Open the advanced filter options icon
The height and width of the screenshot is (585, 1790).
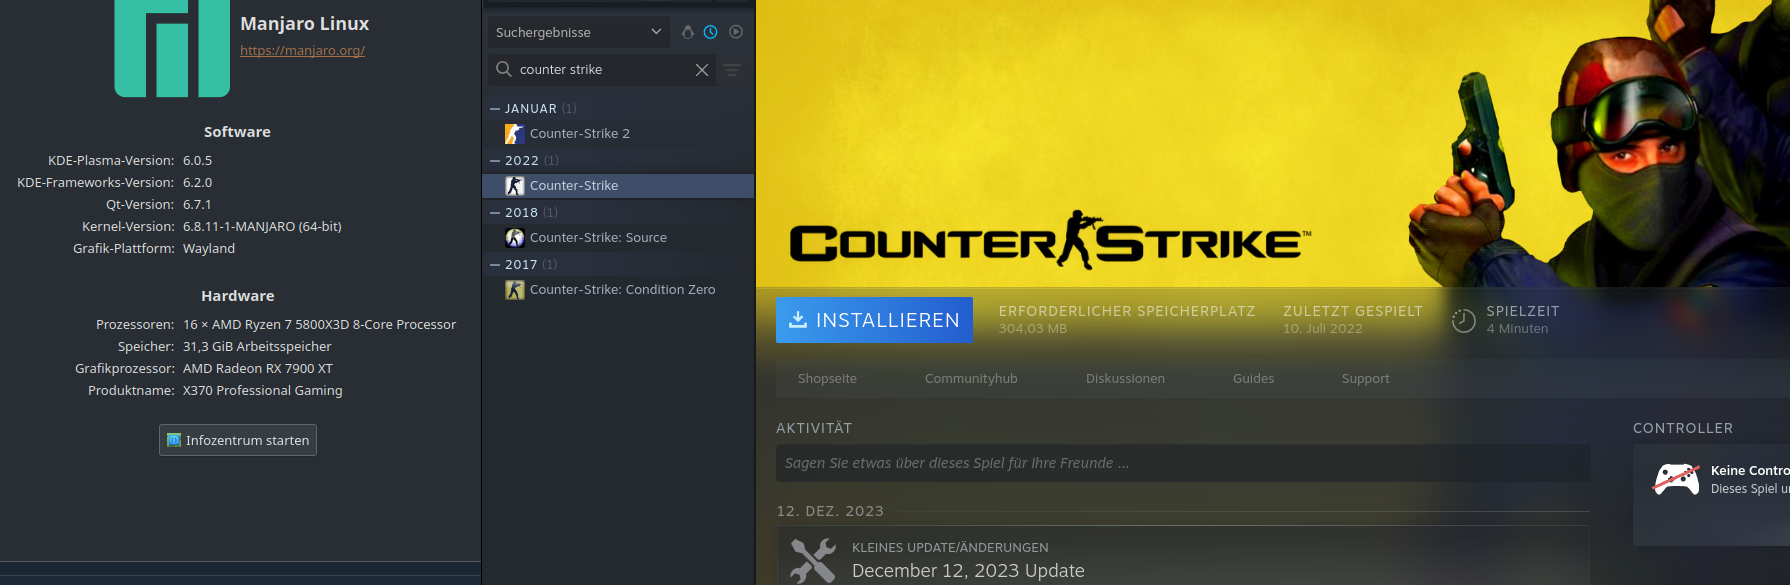(x=732, y=70)
